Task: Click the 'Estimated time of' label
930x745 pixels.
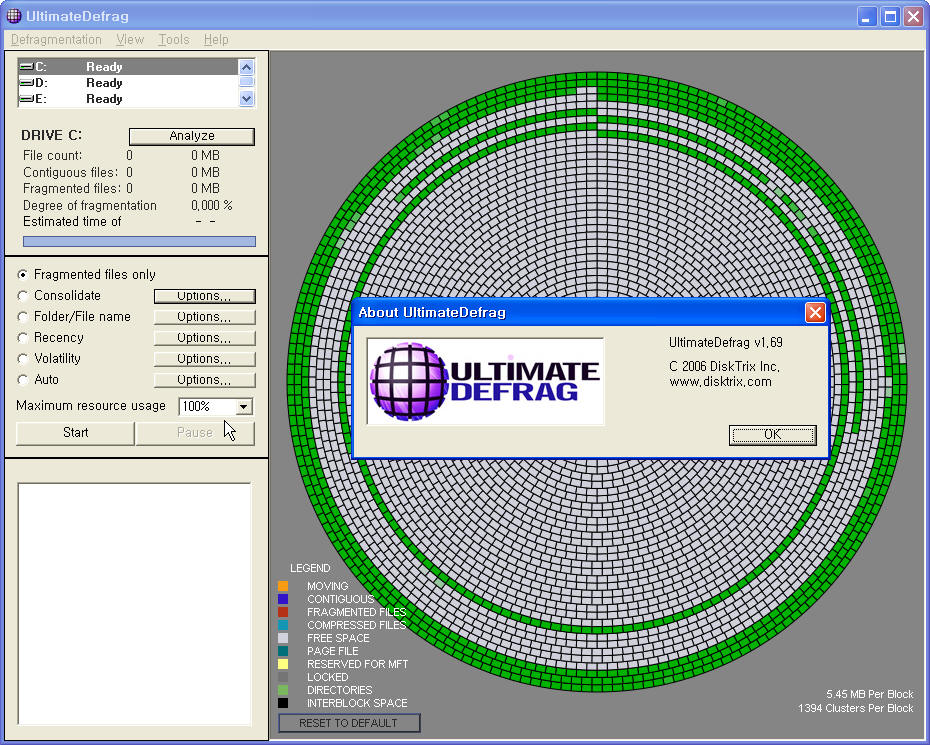Action: point(72,222)
